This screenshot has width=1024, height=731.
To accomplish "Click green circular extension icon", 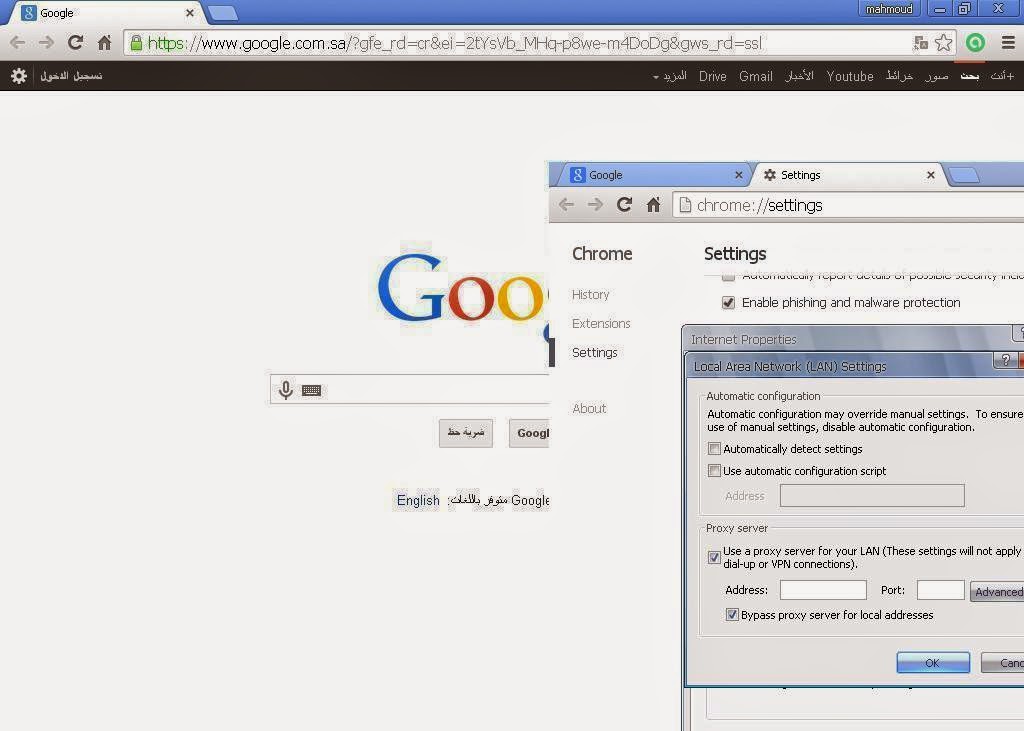I will click(x=975, y=43).
